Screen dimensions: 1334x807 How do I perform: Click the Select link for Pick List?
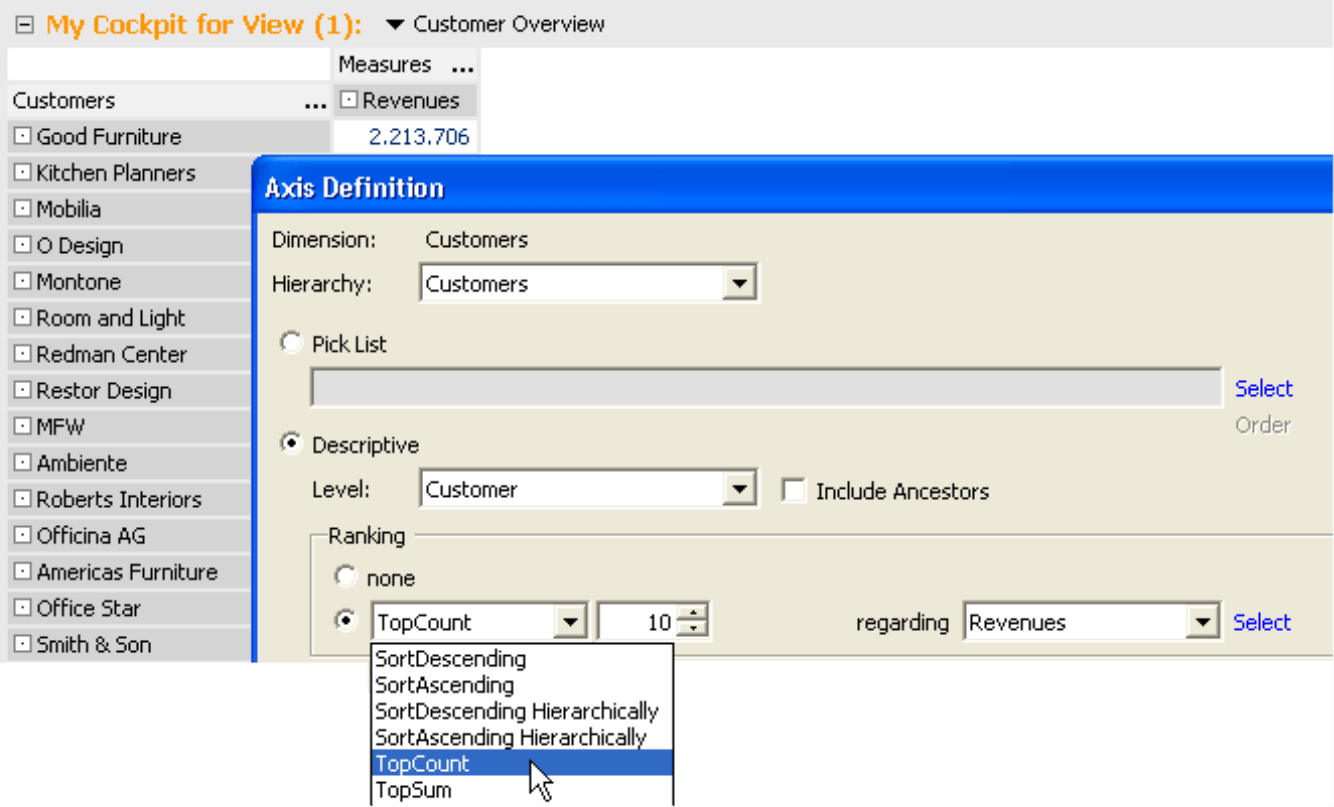coord(1264,388)
